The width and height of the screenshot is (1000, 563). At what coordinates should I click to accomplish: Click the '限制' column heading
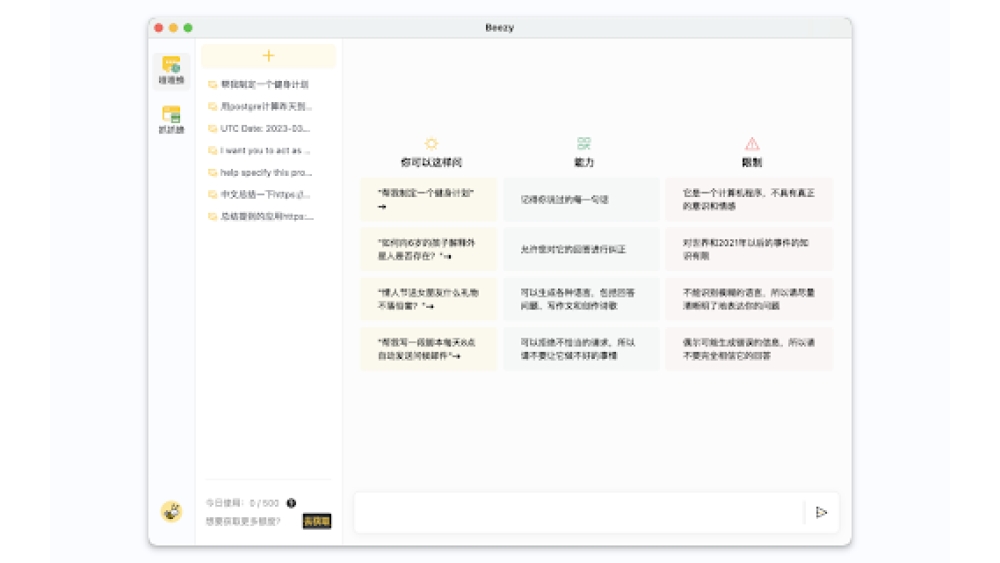click(x=752, y=163)
